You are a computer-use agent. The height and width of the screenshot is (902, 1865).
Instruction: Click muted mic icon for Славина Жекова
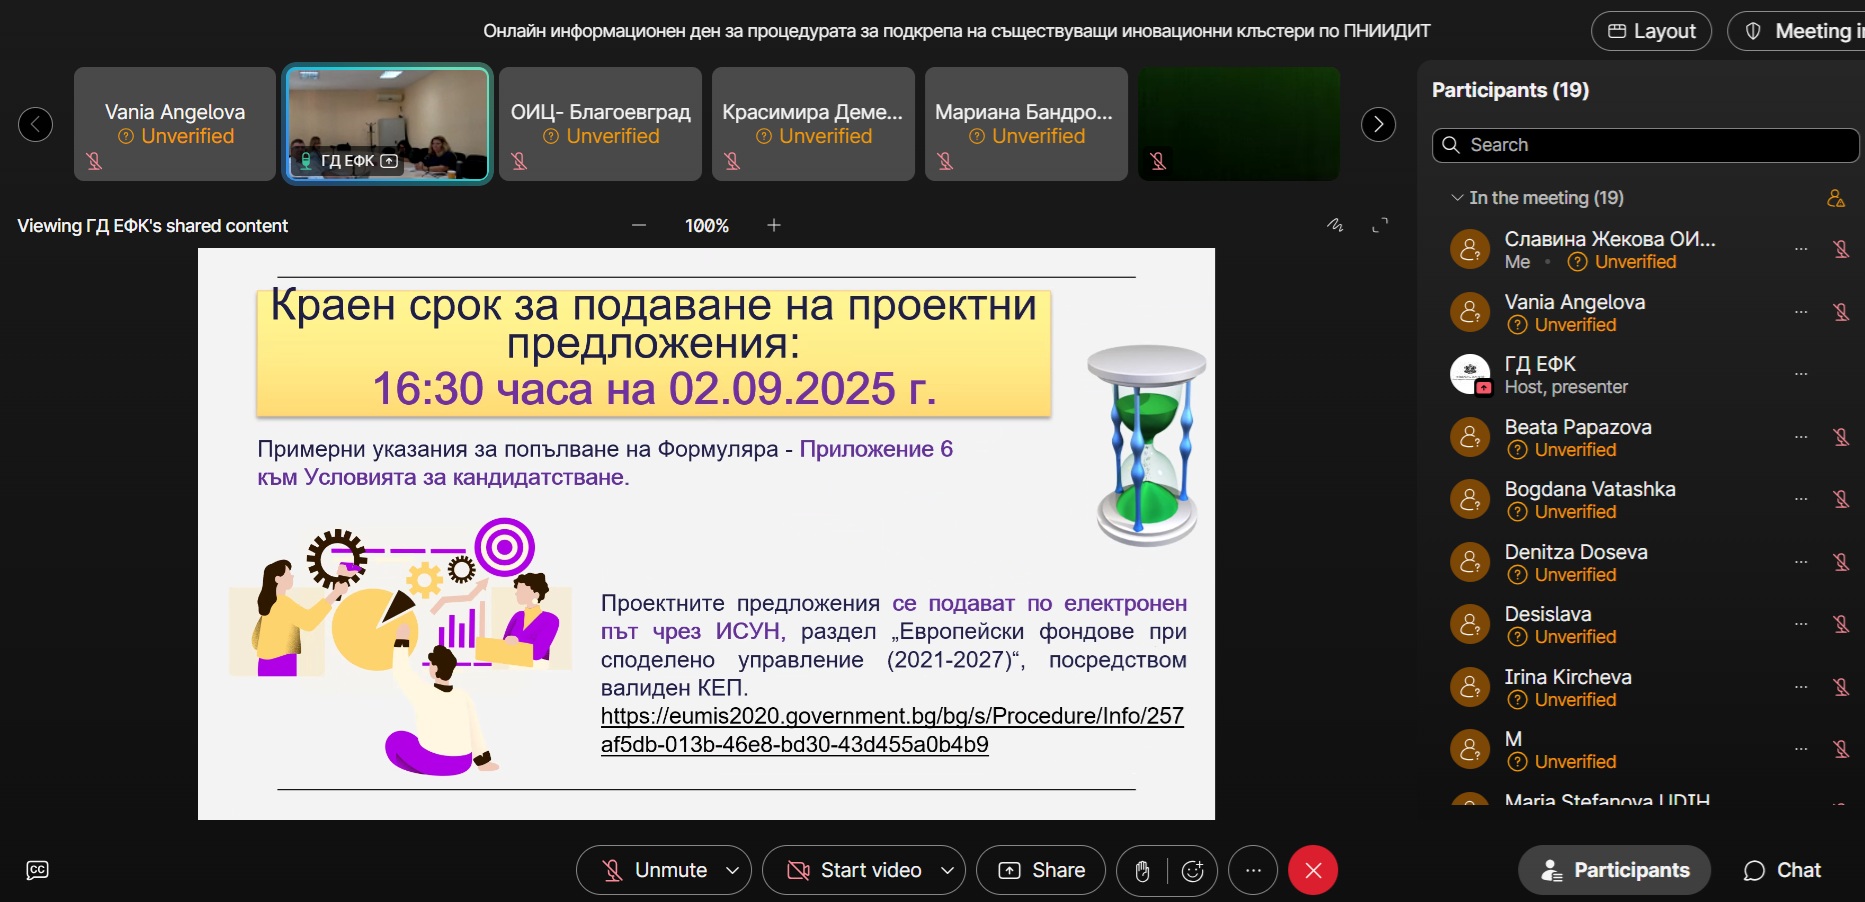click(x=1841, y=249)
